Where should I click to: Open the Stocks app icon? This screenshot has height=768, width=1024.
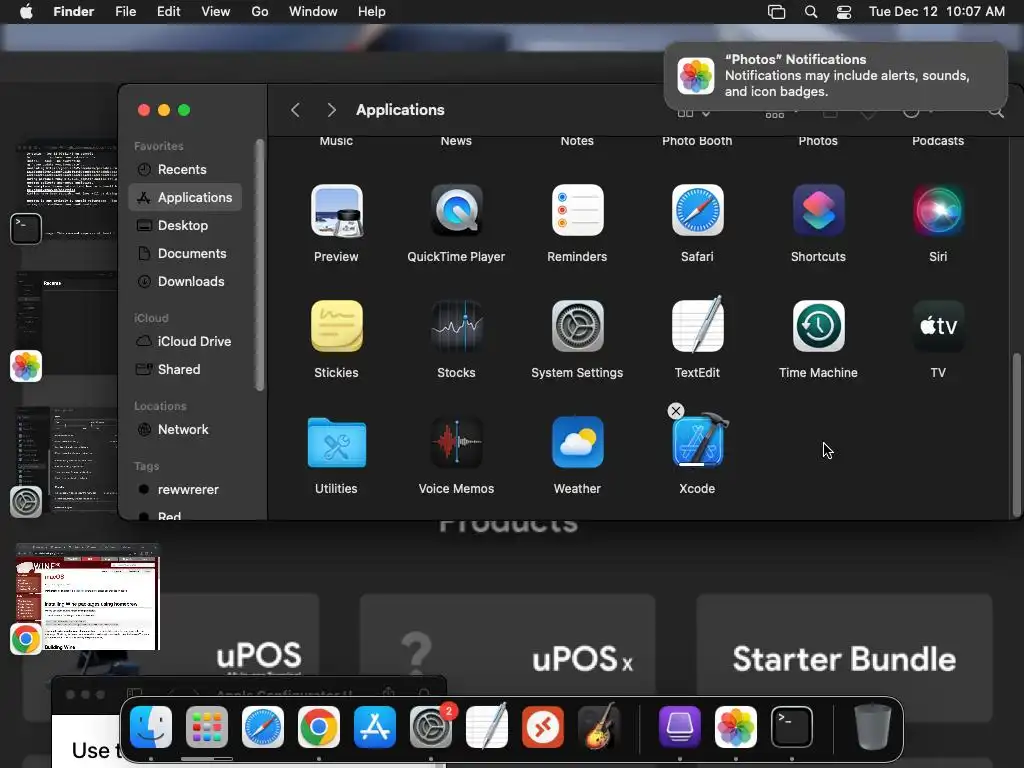point(456,327)
